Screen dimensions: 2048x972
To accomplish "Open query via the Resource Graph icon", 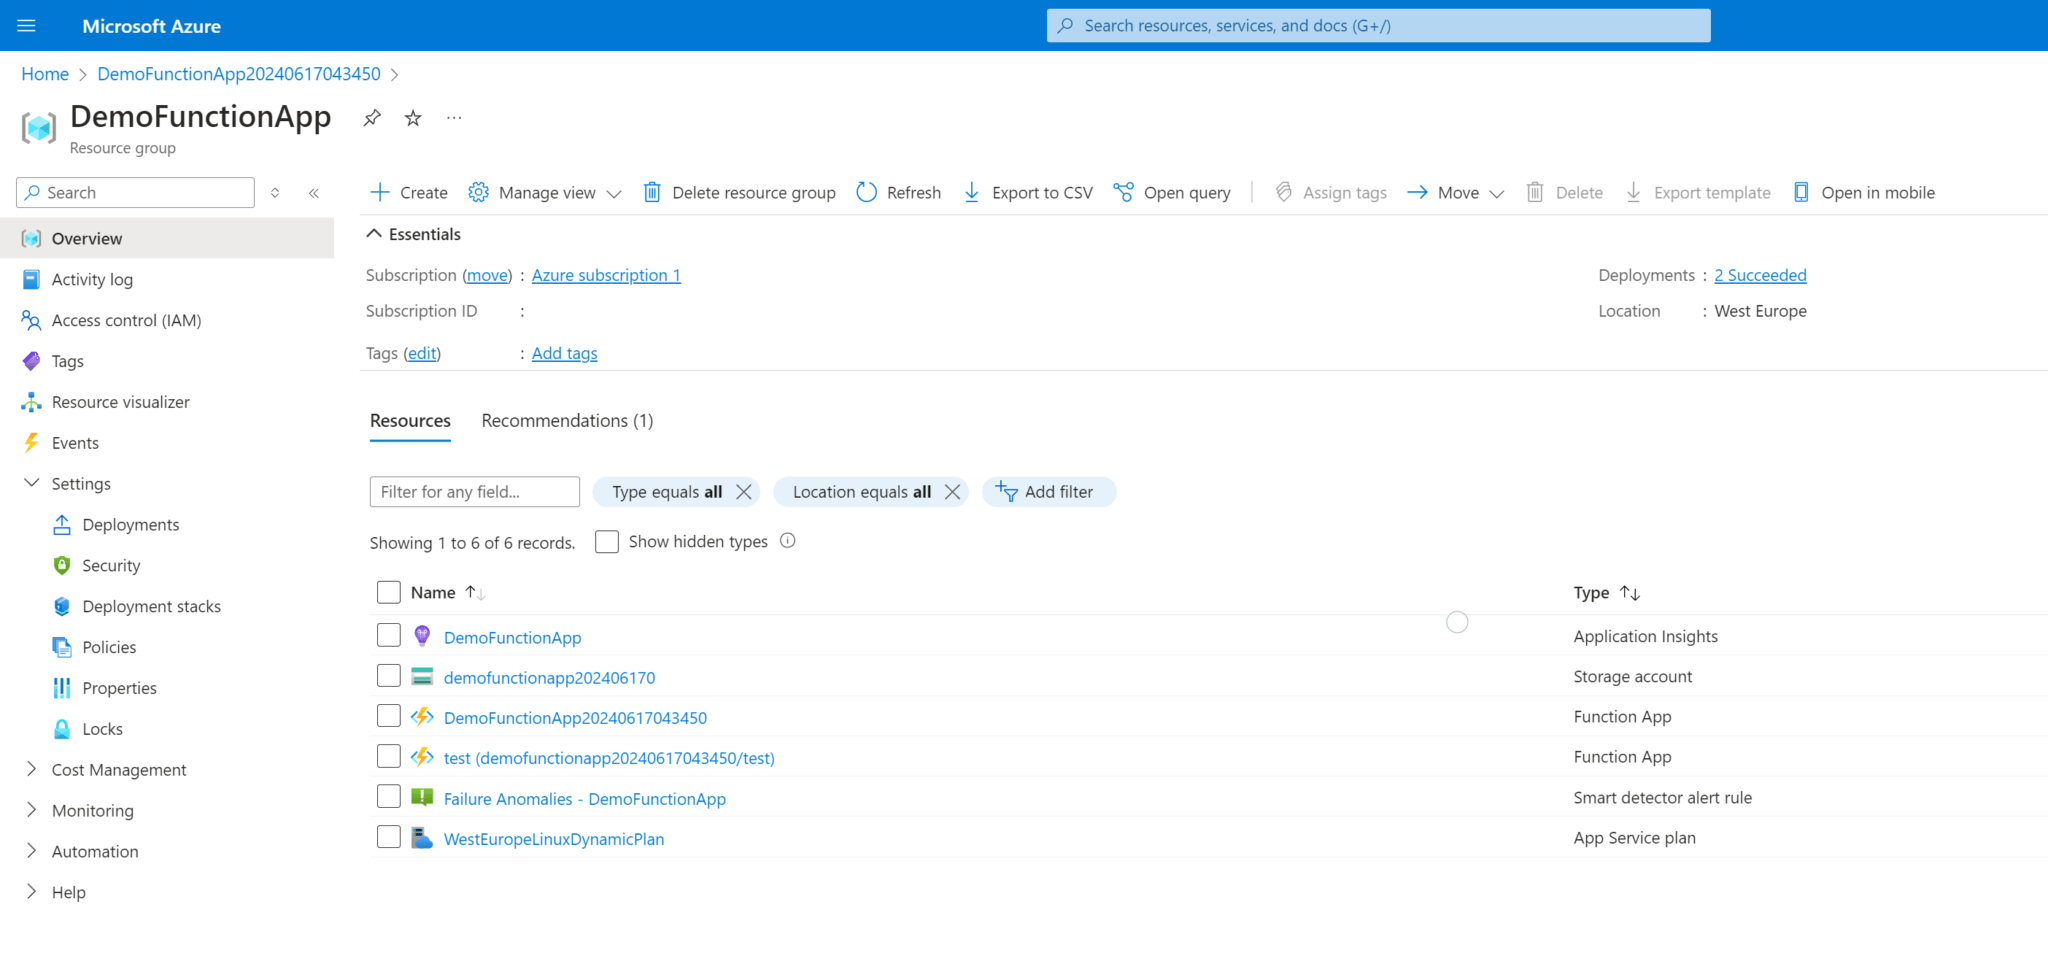I will (x=1124, y=192).
